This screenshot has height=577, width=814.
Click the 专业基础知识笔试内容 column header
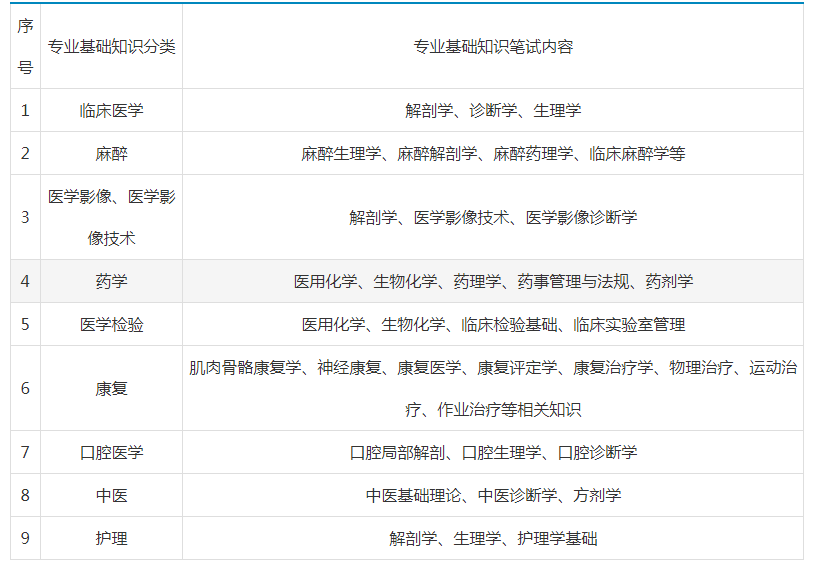point(493,47)
